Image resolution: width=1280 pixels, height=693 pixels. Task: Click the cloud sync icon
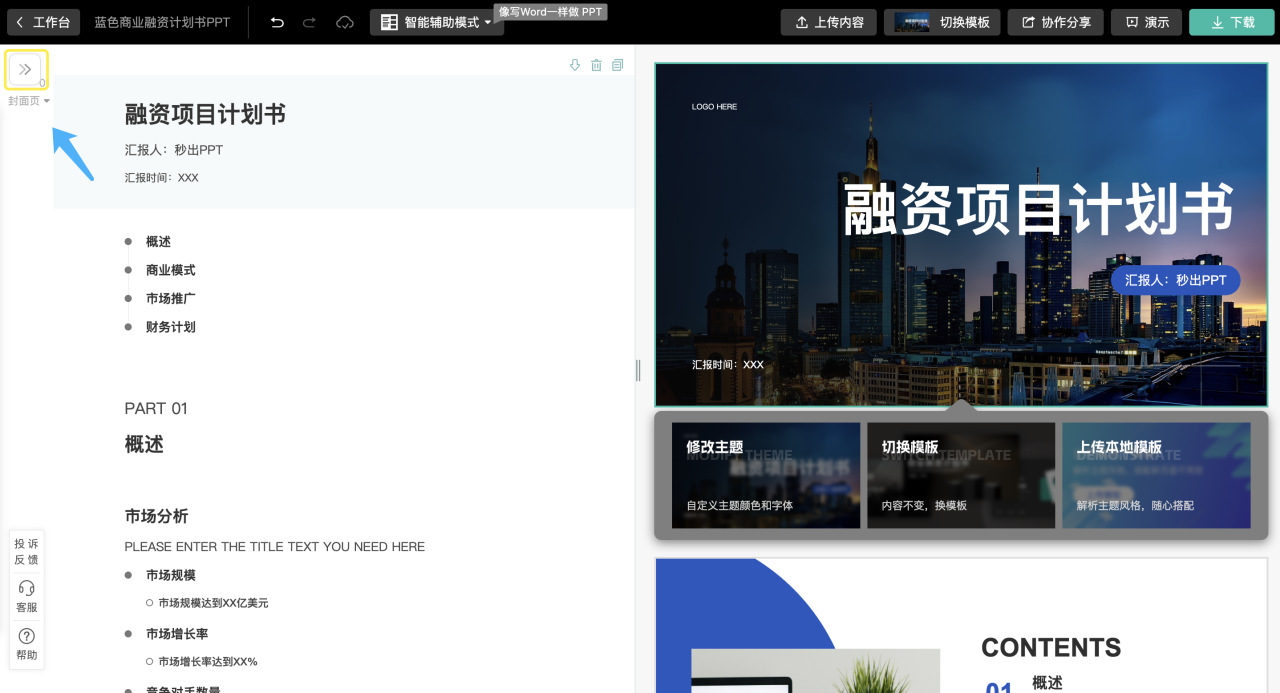345,22
